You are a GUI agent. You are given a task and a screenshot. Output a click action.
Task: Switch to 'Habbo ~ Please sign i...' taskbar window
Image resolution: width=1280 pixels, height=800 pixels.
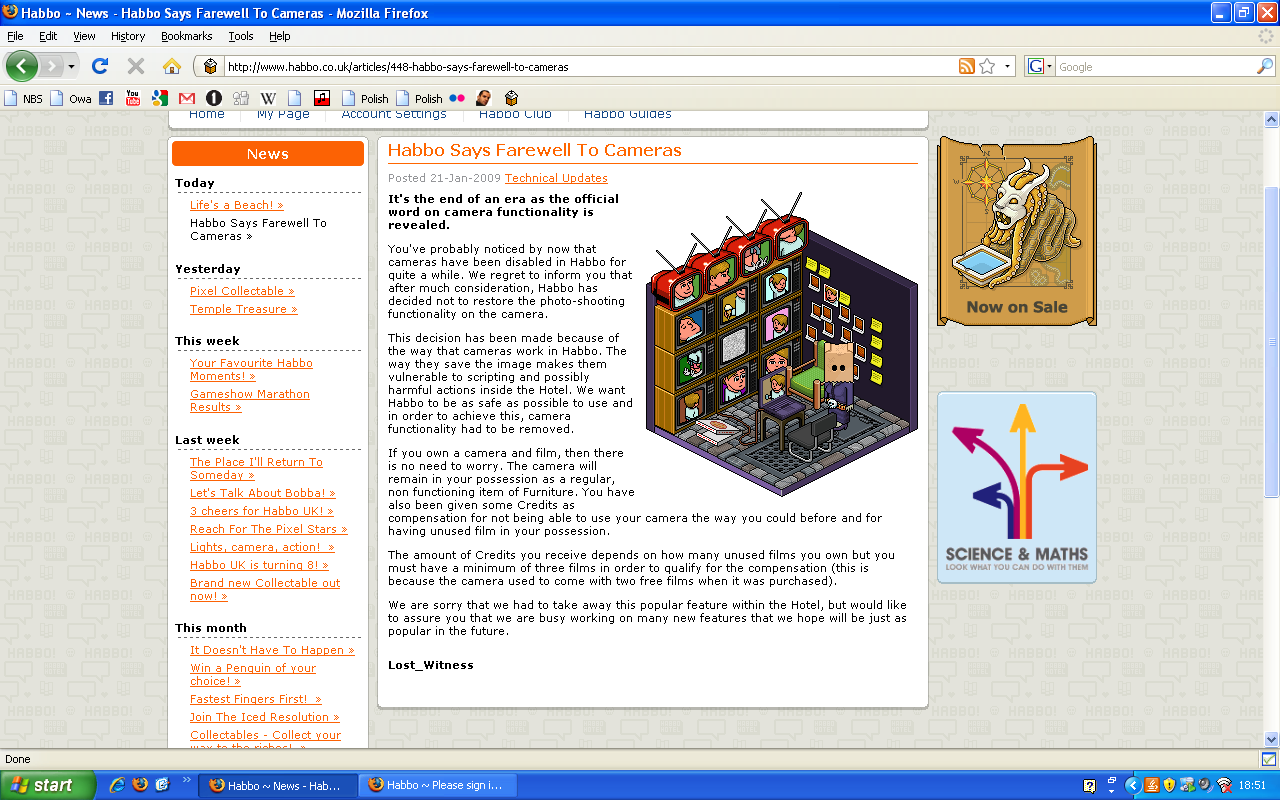[x=437, y=785]
